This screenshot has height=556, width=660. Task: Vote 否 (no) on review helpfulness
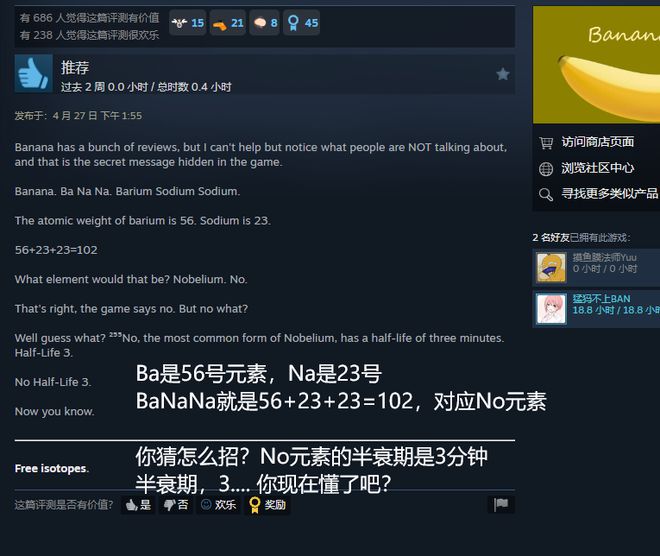[x=176, y=505]
